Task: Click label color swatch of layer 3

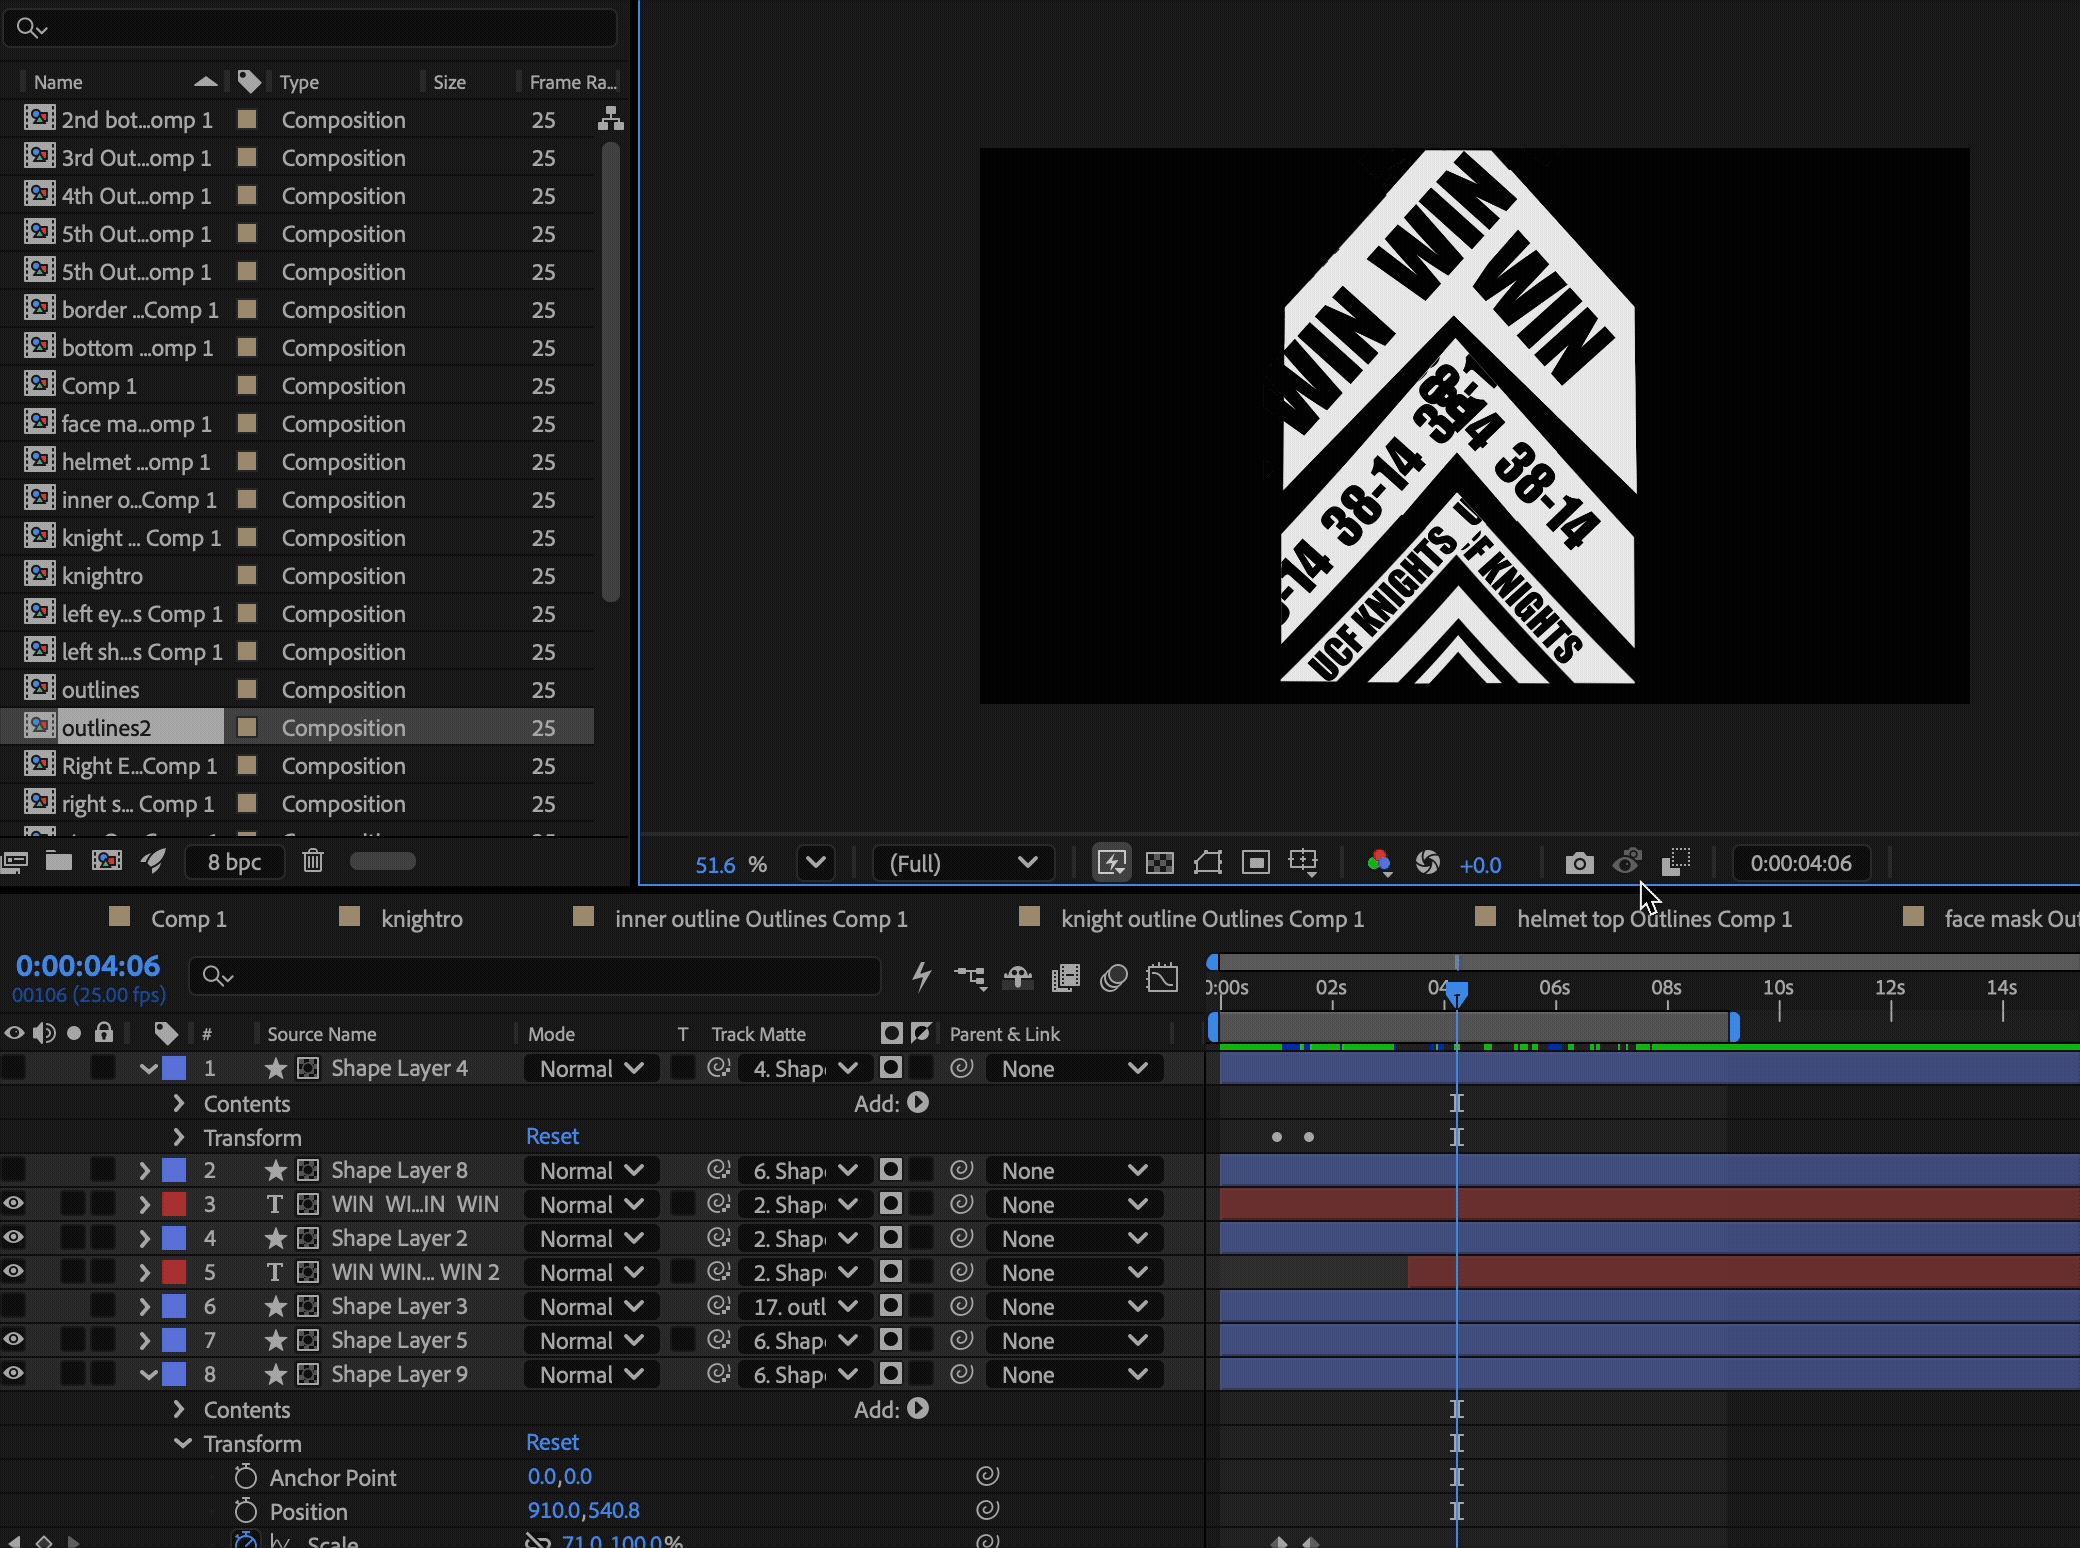Action: 174,1204
